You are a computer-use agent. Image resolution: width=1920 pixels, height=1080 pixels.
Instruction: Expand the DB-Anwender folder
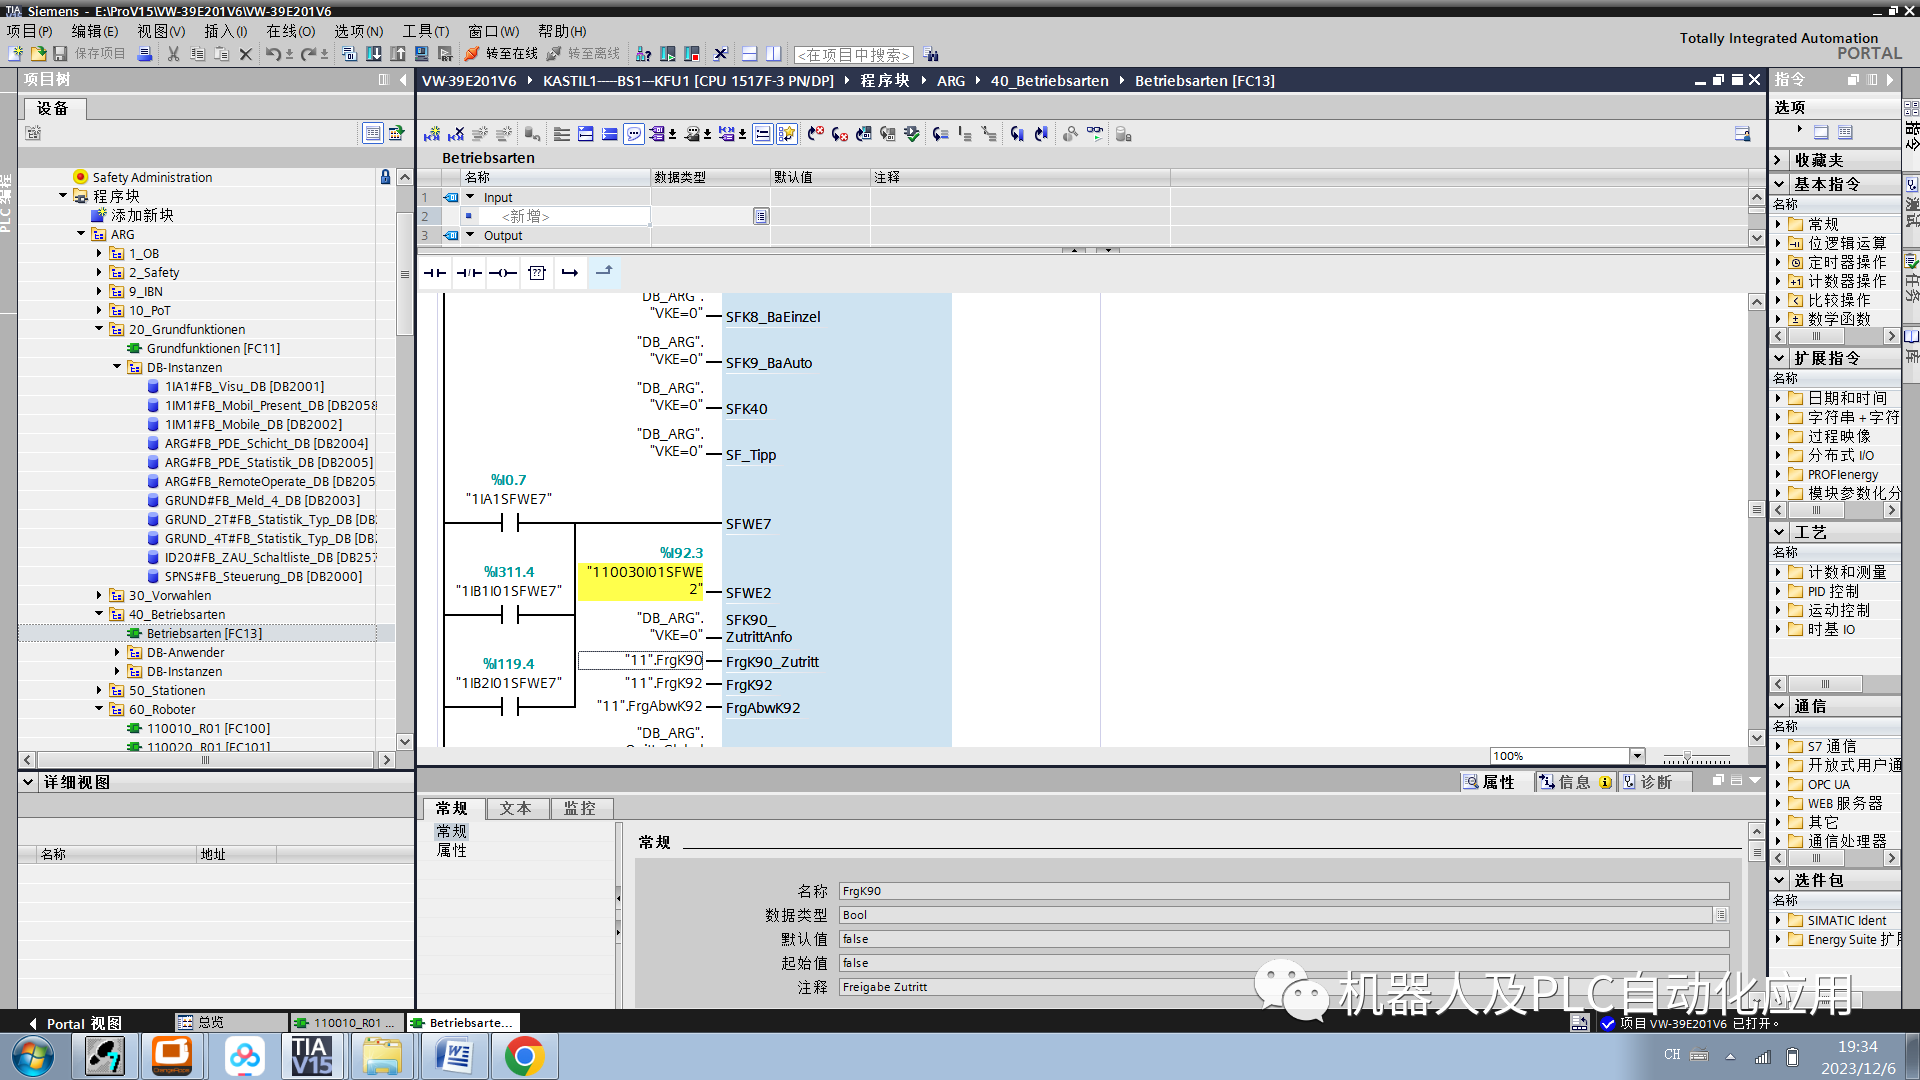pyautogui.click(x=117, y=652)
